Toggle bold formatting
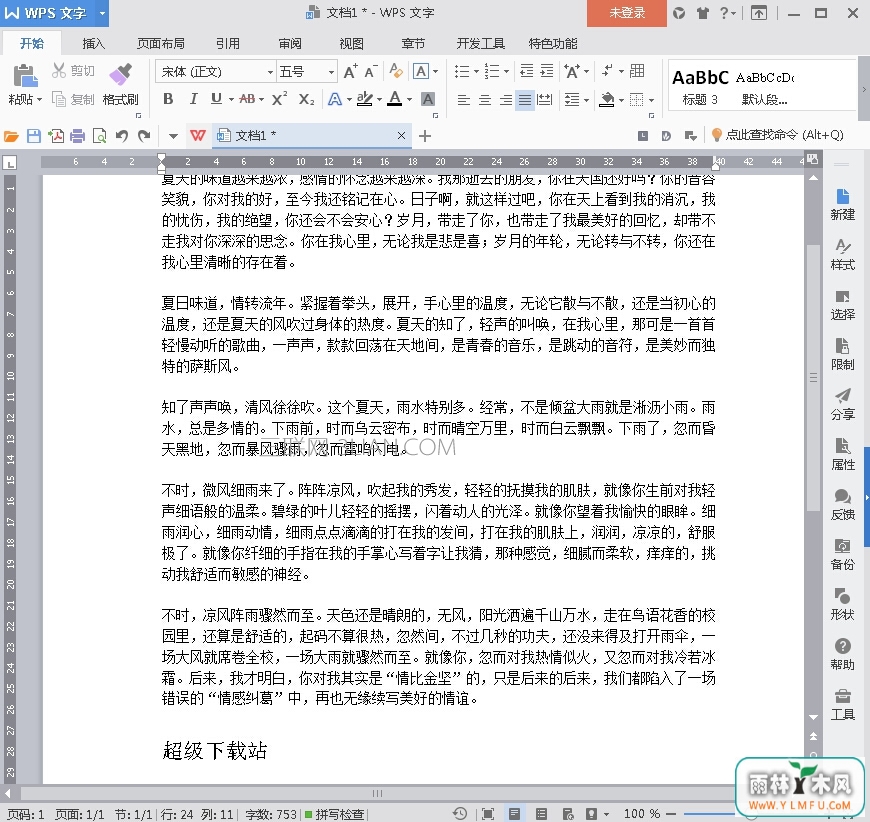This screenshot has height=822, width=870. (x=168, y=99)
